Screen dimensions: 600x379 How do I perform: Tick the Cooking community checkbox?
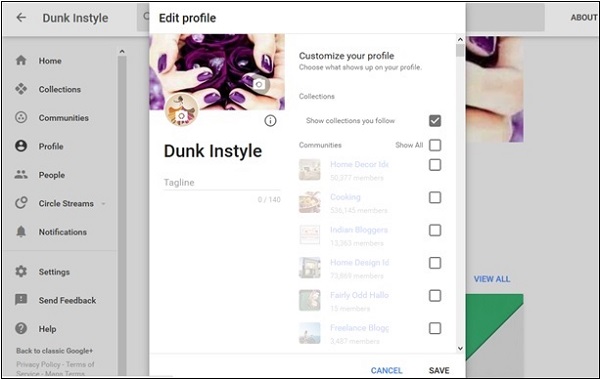(435, 198)
